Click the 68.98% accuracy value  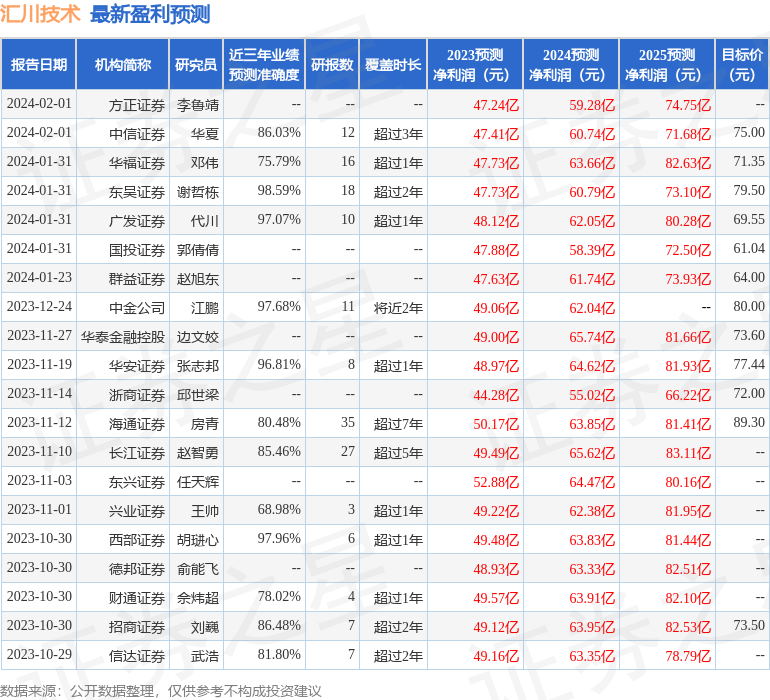279,509
